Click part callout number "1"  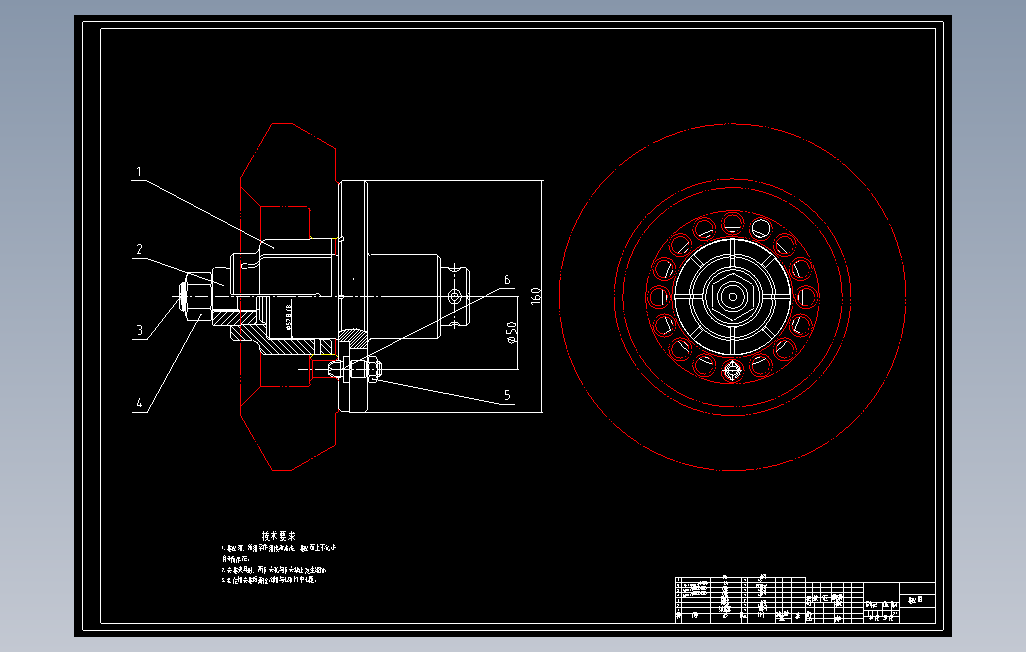[139, 172]
